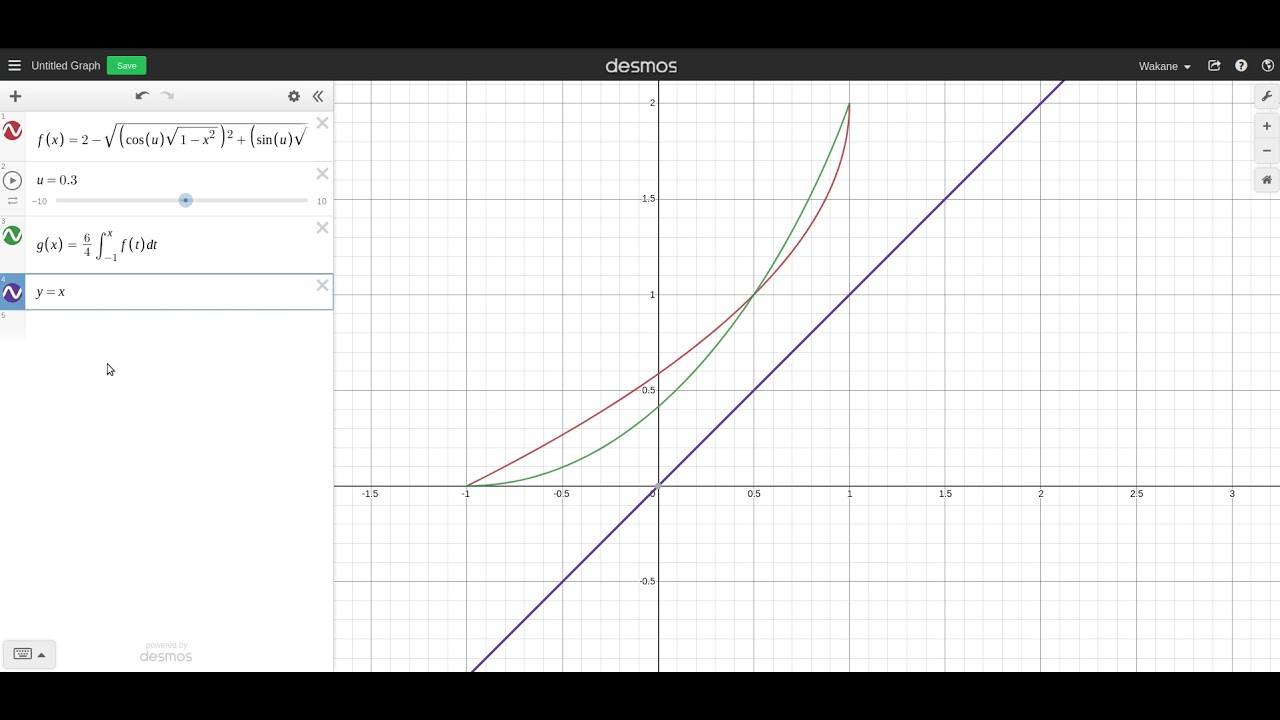
Task: Focus the g(x) integral expression field
Action: click(x=170, y=244)
